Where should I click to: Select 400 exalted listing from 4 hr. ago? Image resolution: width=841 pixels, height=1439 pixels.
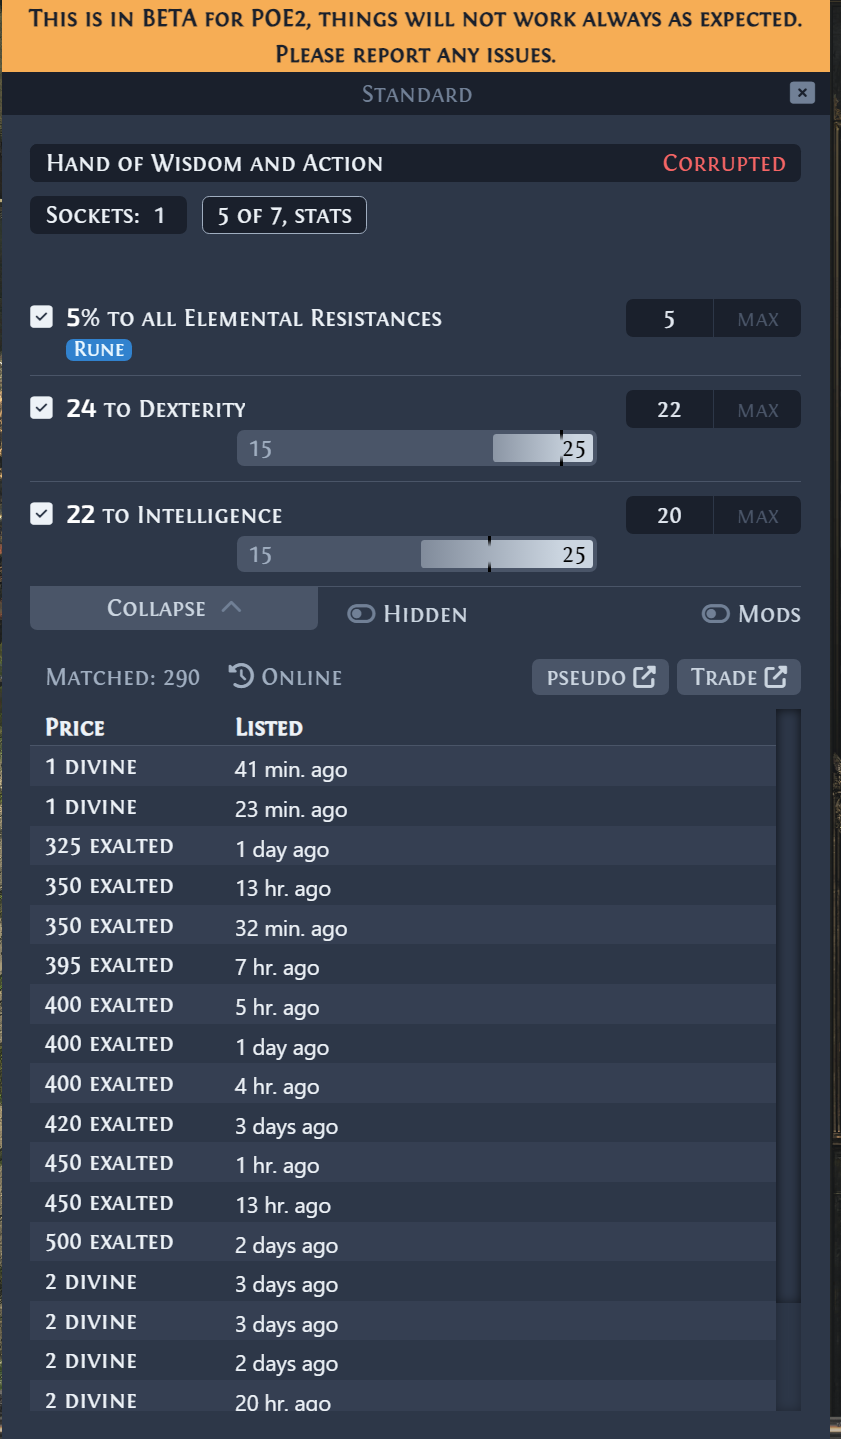click(403, 1084)
